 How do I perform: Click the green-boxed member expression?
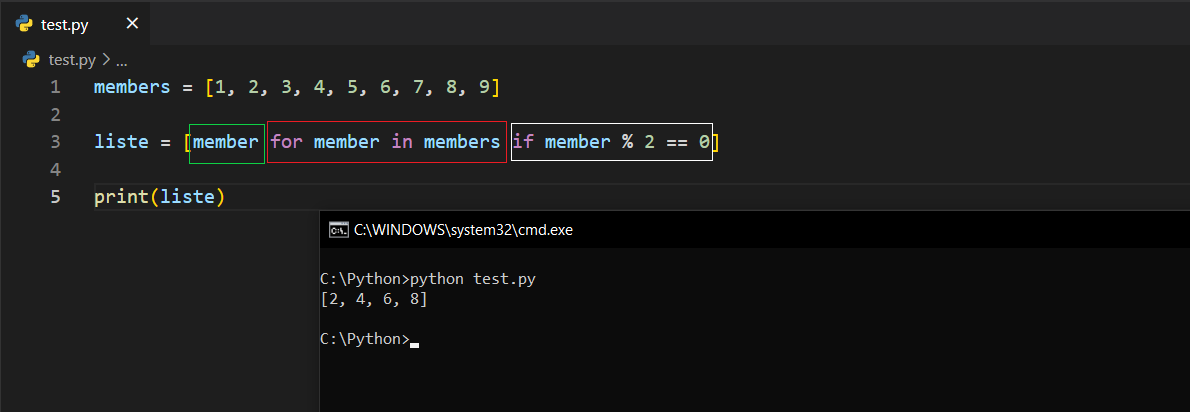coord(226,142)
